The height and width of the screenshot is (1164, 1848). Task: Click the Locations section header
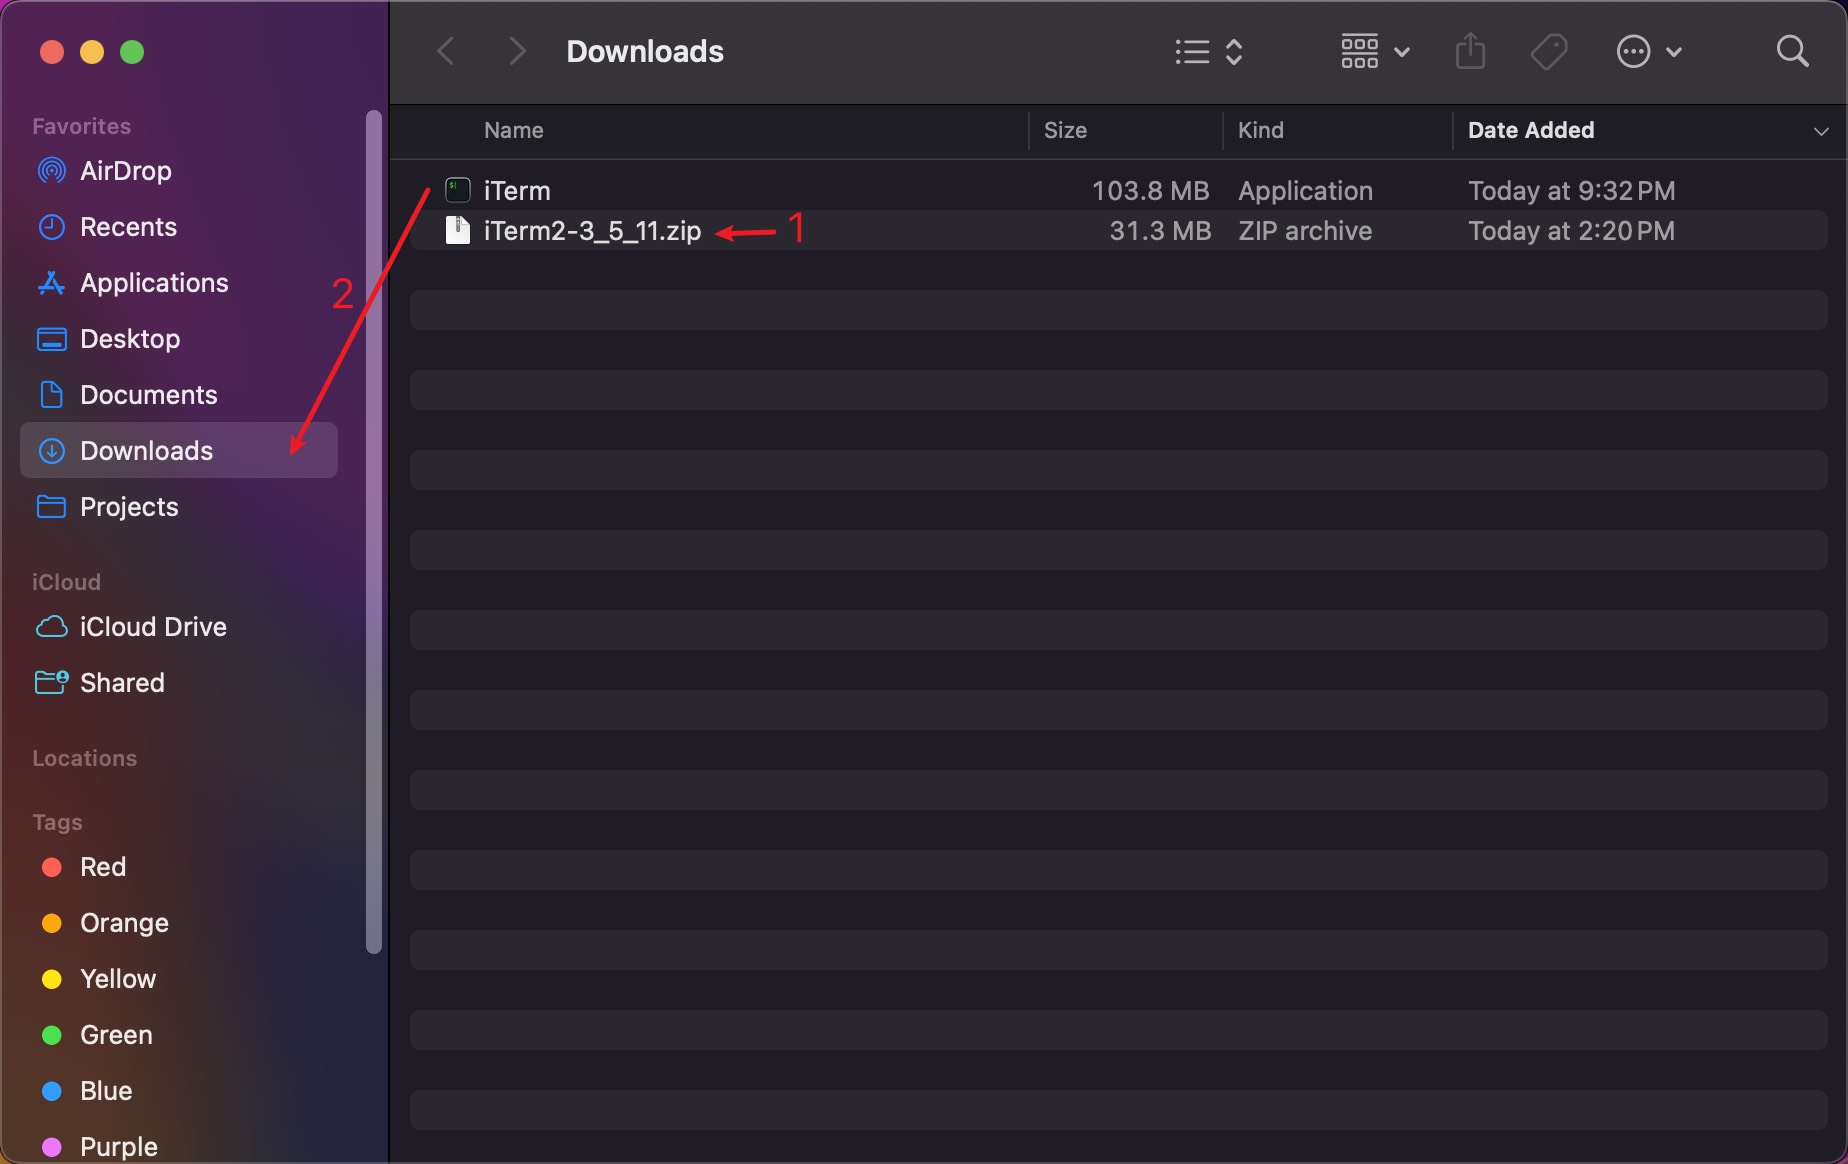click(x=84, y=758)
